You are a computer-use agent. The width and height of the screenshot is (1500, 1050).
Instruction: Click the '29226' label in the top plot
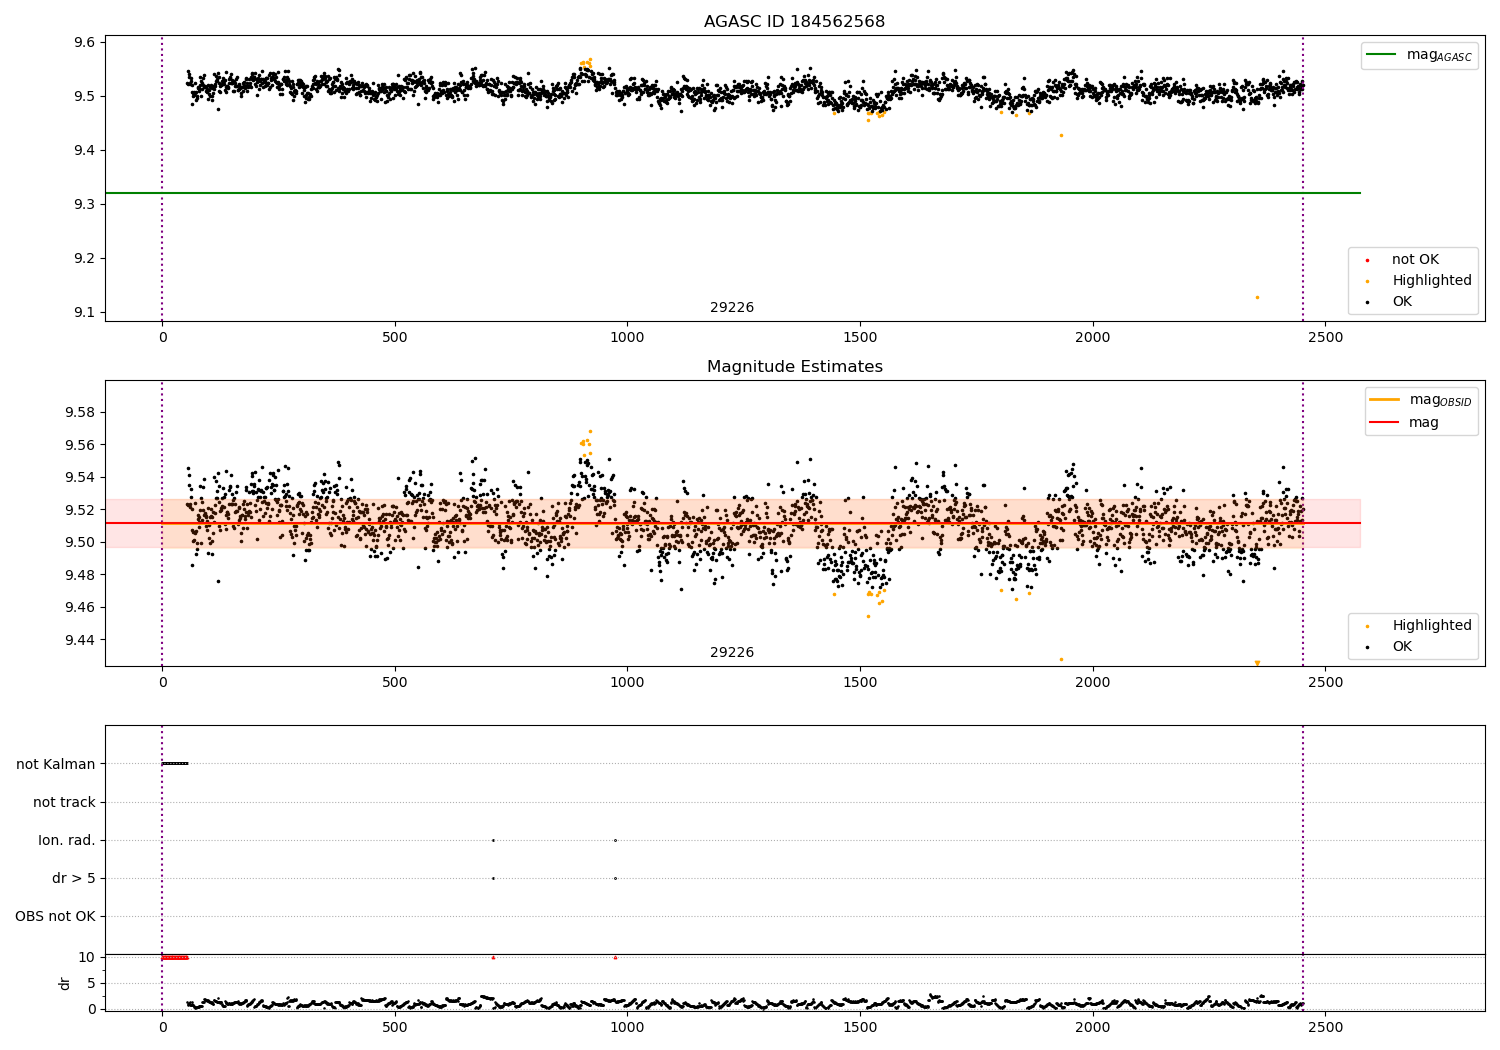pos(732,308)
